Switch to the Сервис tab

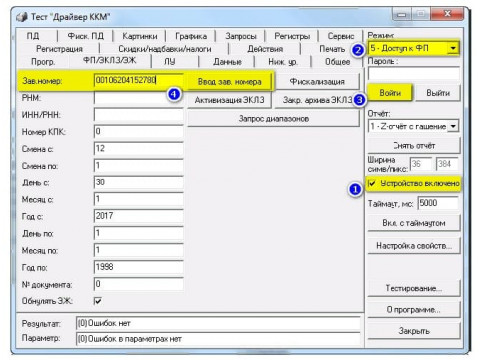coord(341,36)
